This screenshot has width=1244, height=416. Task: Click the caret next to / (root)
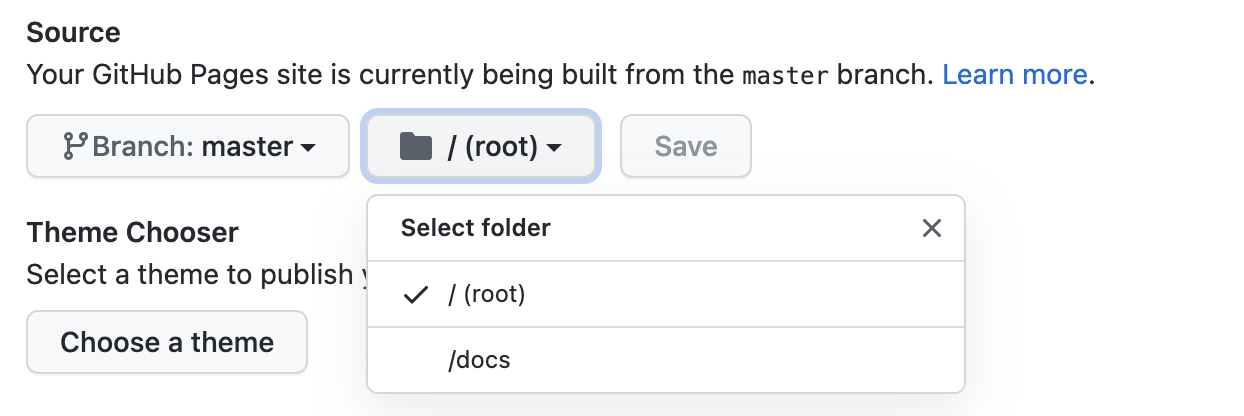[554, 148]
